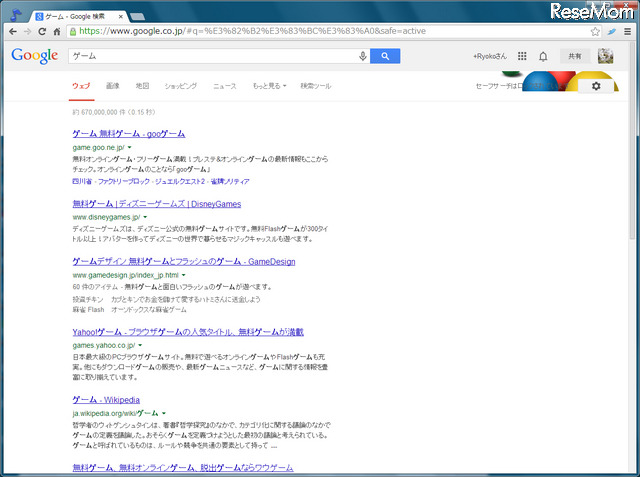Screen dimensions: 640x477
Task: Open the ファクトリーブロック sitelink
Action: coord(124,181)
